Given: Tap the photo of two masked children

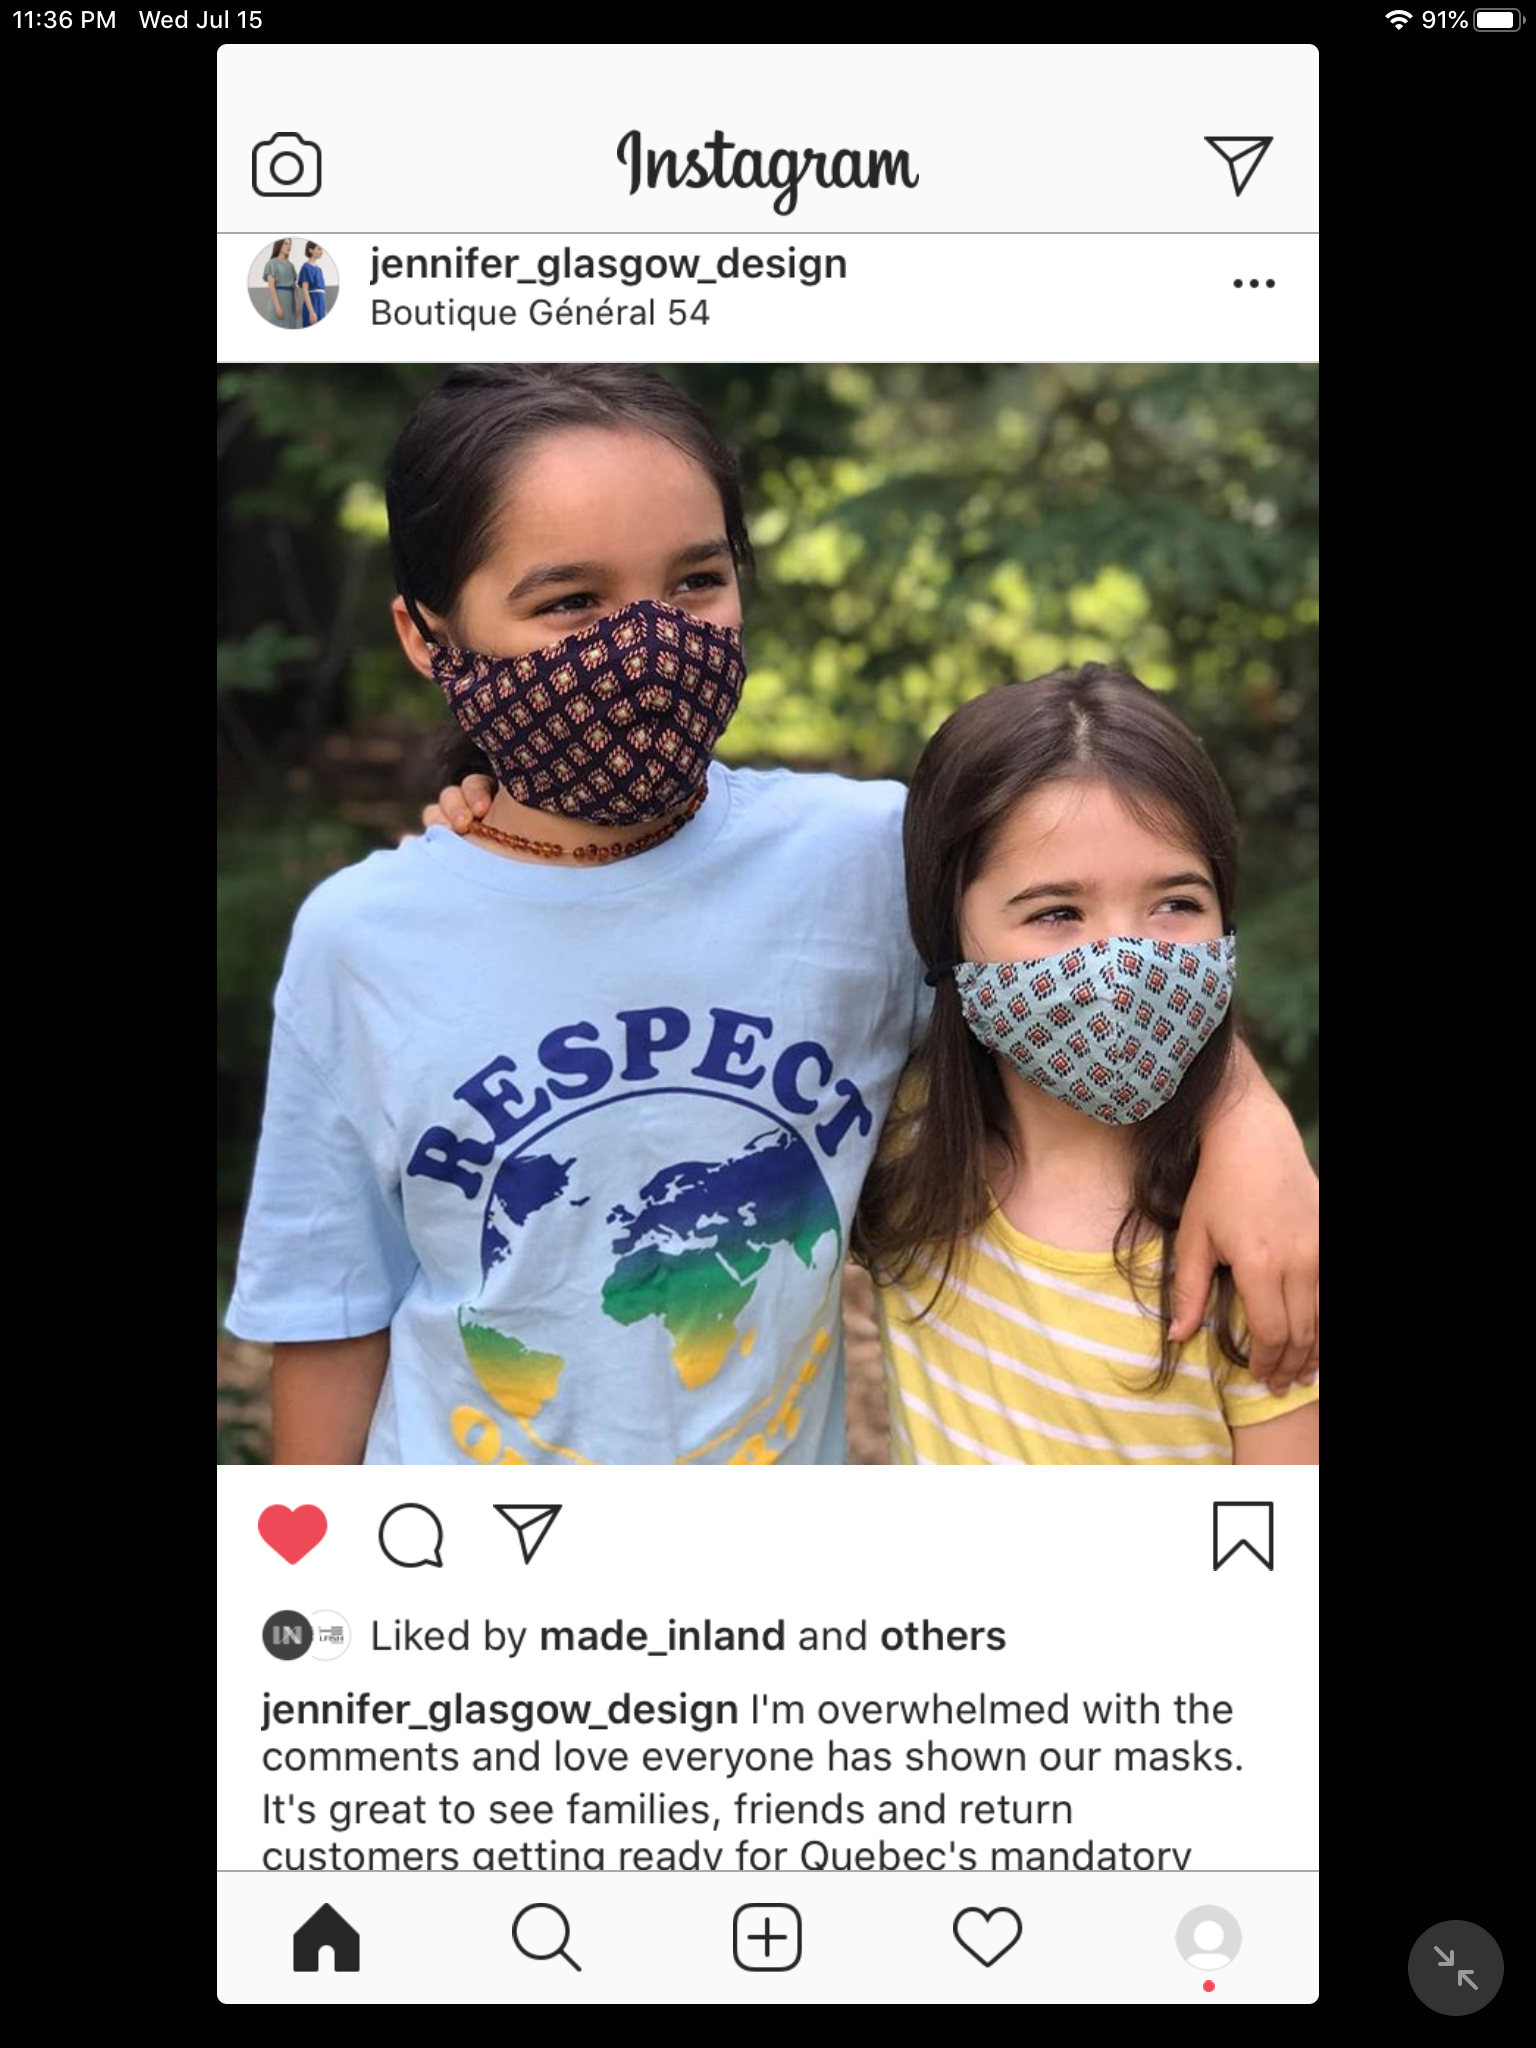Looking at the screenshot, I should point(768,914).
